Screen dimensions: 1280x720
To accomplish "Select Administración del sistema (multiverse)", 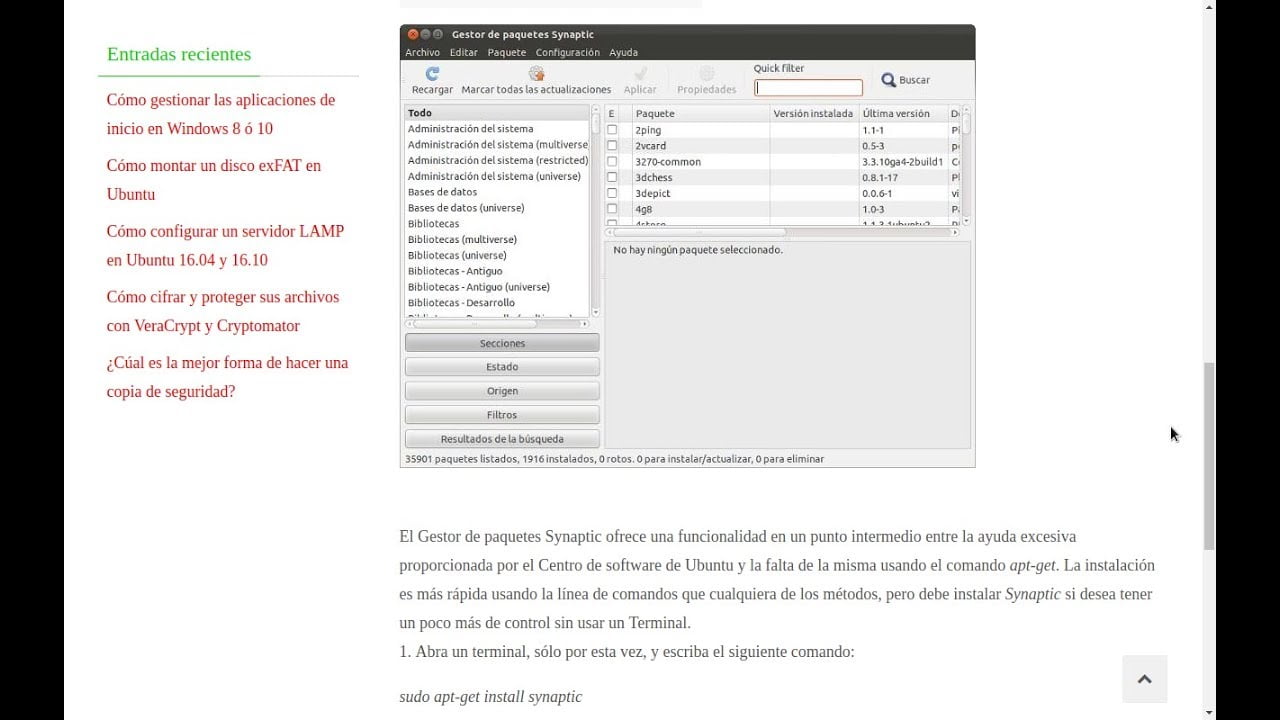I will [497, 145].
